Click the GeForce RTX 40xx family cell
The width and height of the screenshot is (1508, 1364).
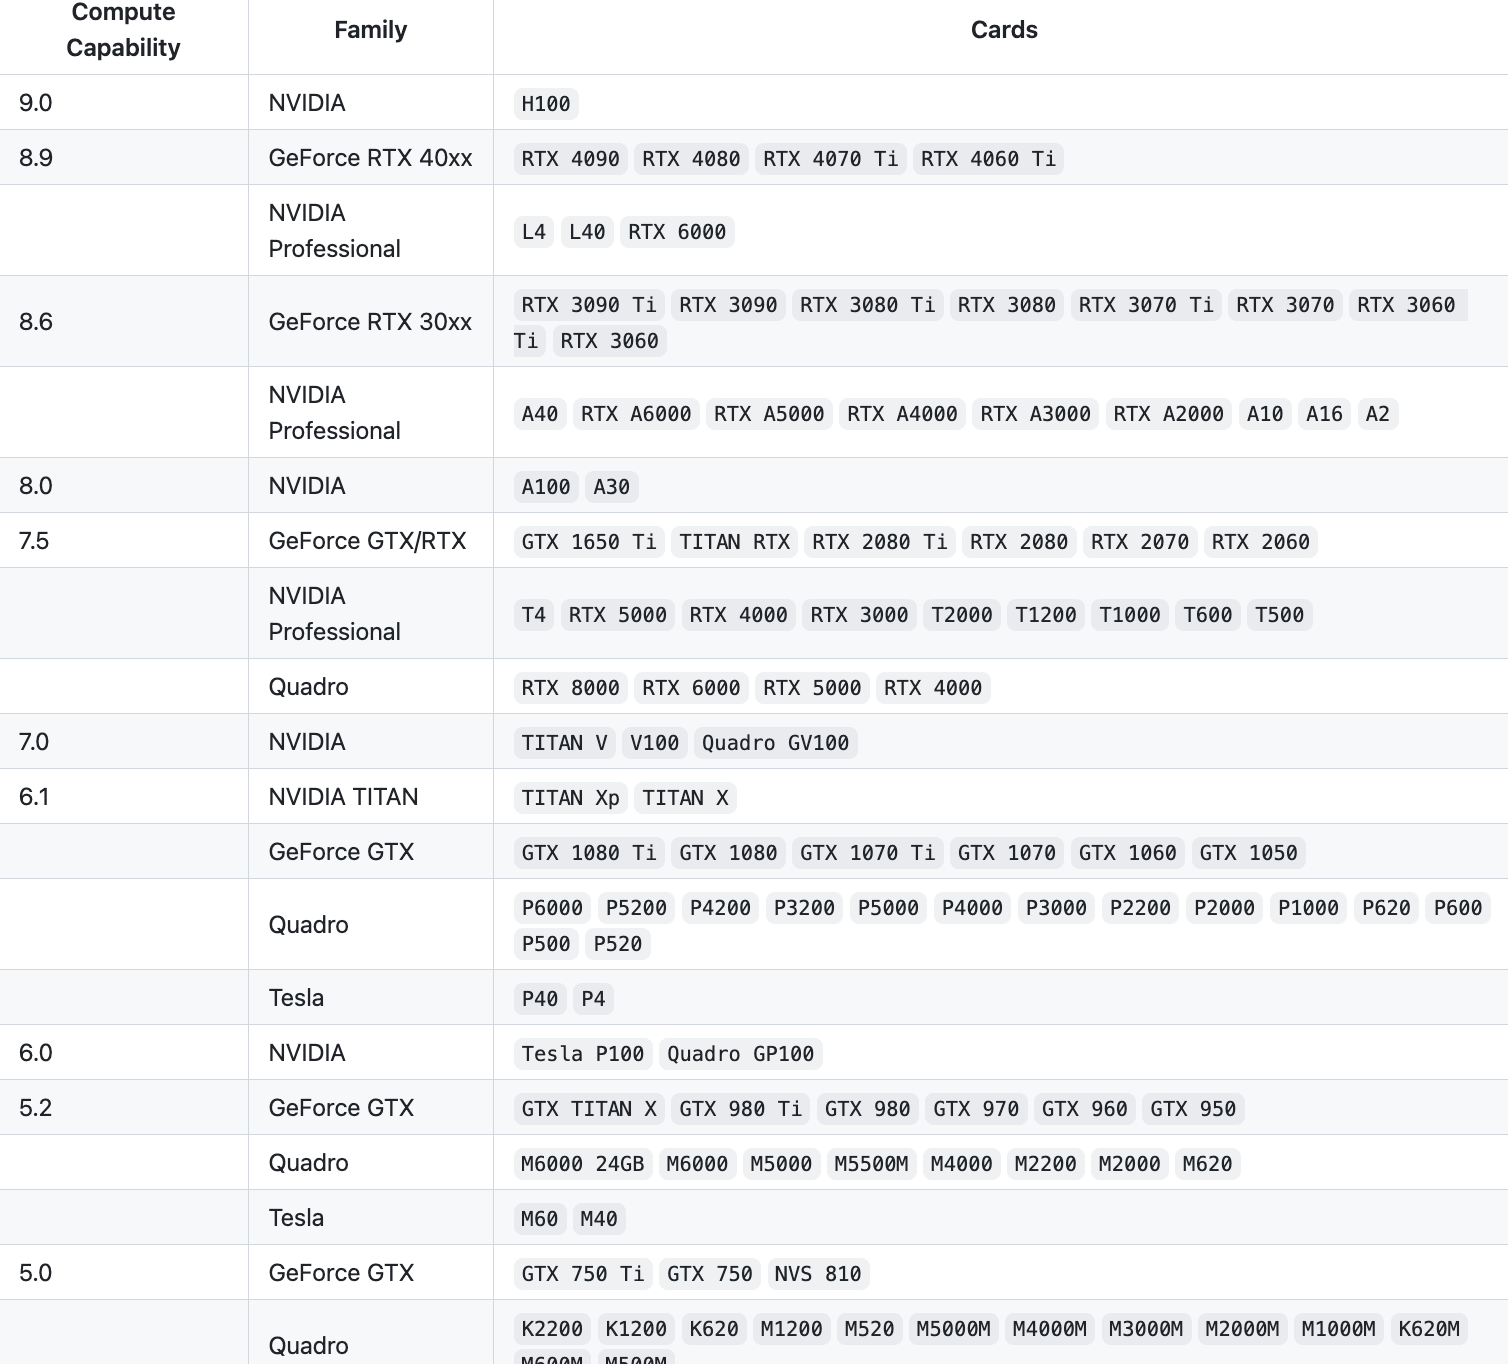370,158
